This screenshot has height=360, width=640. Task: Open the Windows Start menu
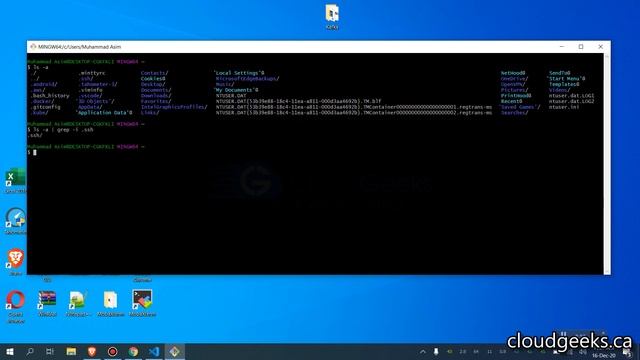point(10,351)
